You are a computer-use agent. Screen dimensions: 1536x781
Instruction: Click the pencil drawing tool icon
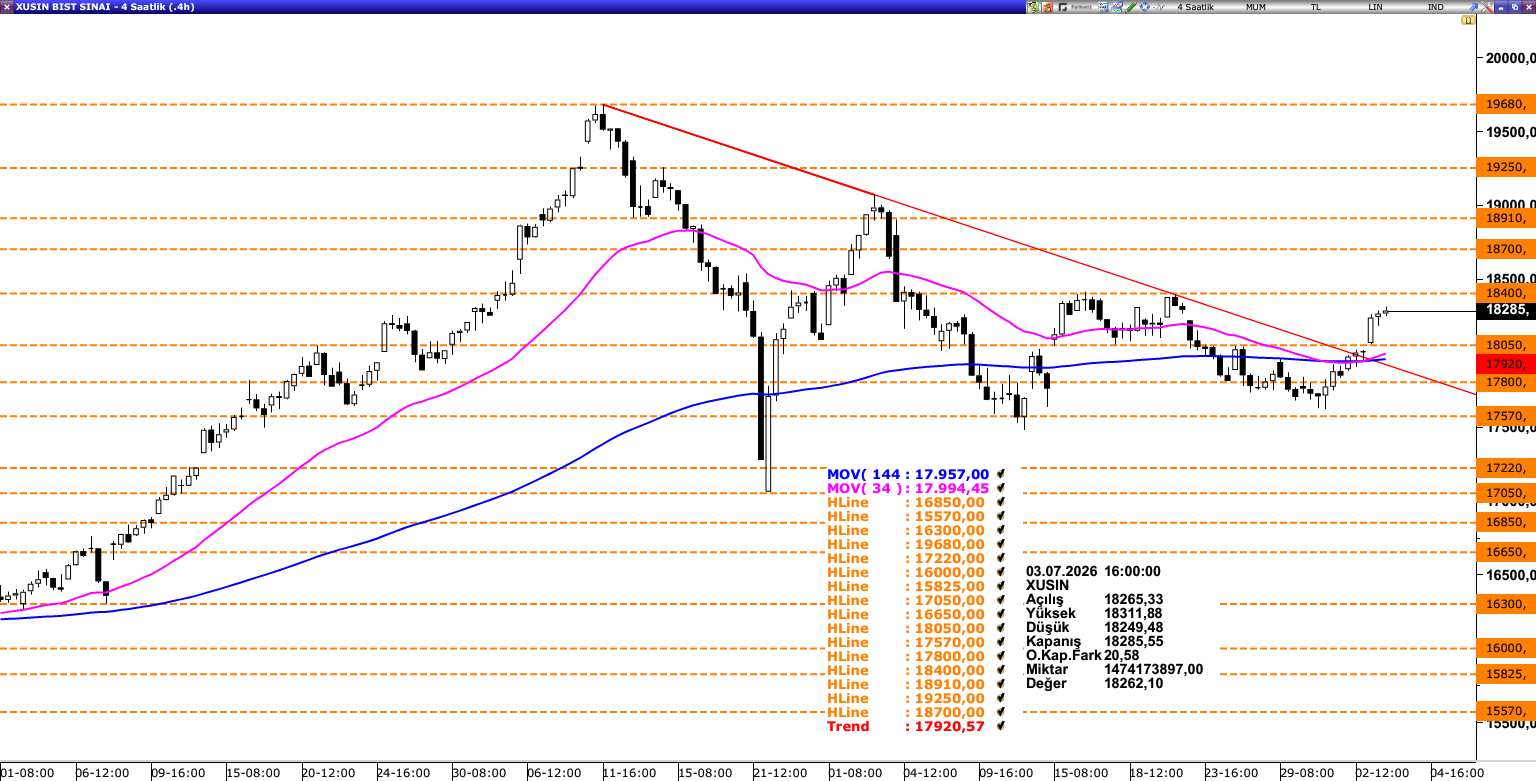1130,7
